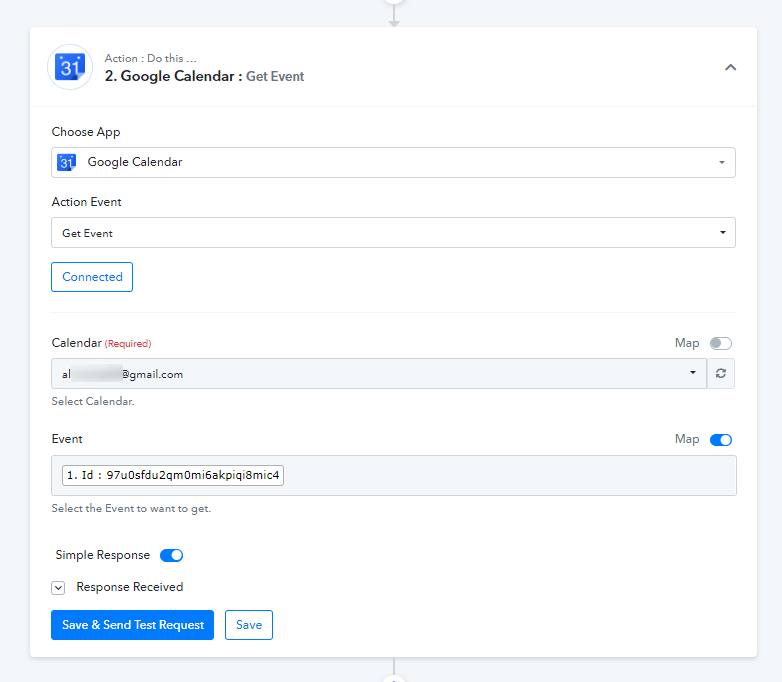This screenshot has width=782, height=682.
Task: Open the Action Event dropdown showing Get Event
Action: 393,232
